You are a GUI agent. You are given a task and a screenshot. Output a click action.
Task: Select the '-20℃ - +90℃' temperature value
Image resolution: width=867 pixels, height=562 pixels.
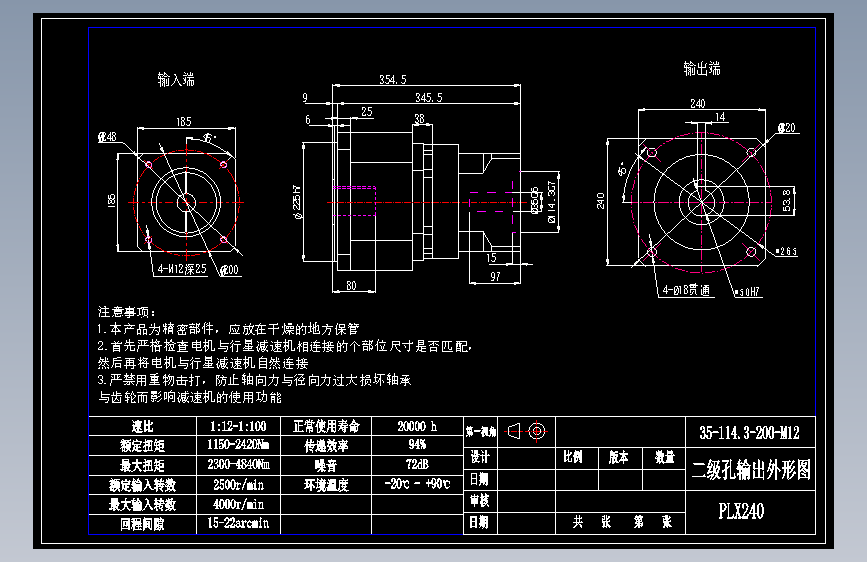[417, 485]
